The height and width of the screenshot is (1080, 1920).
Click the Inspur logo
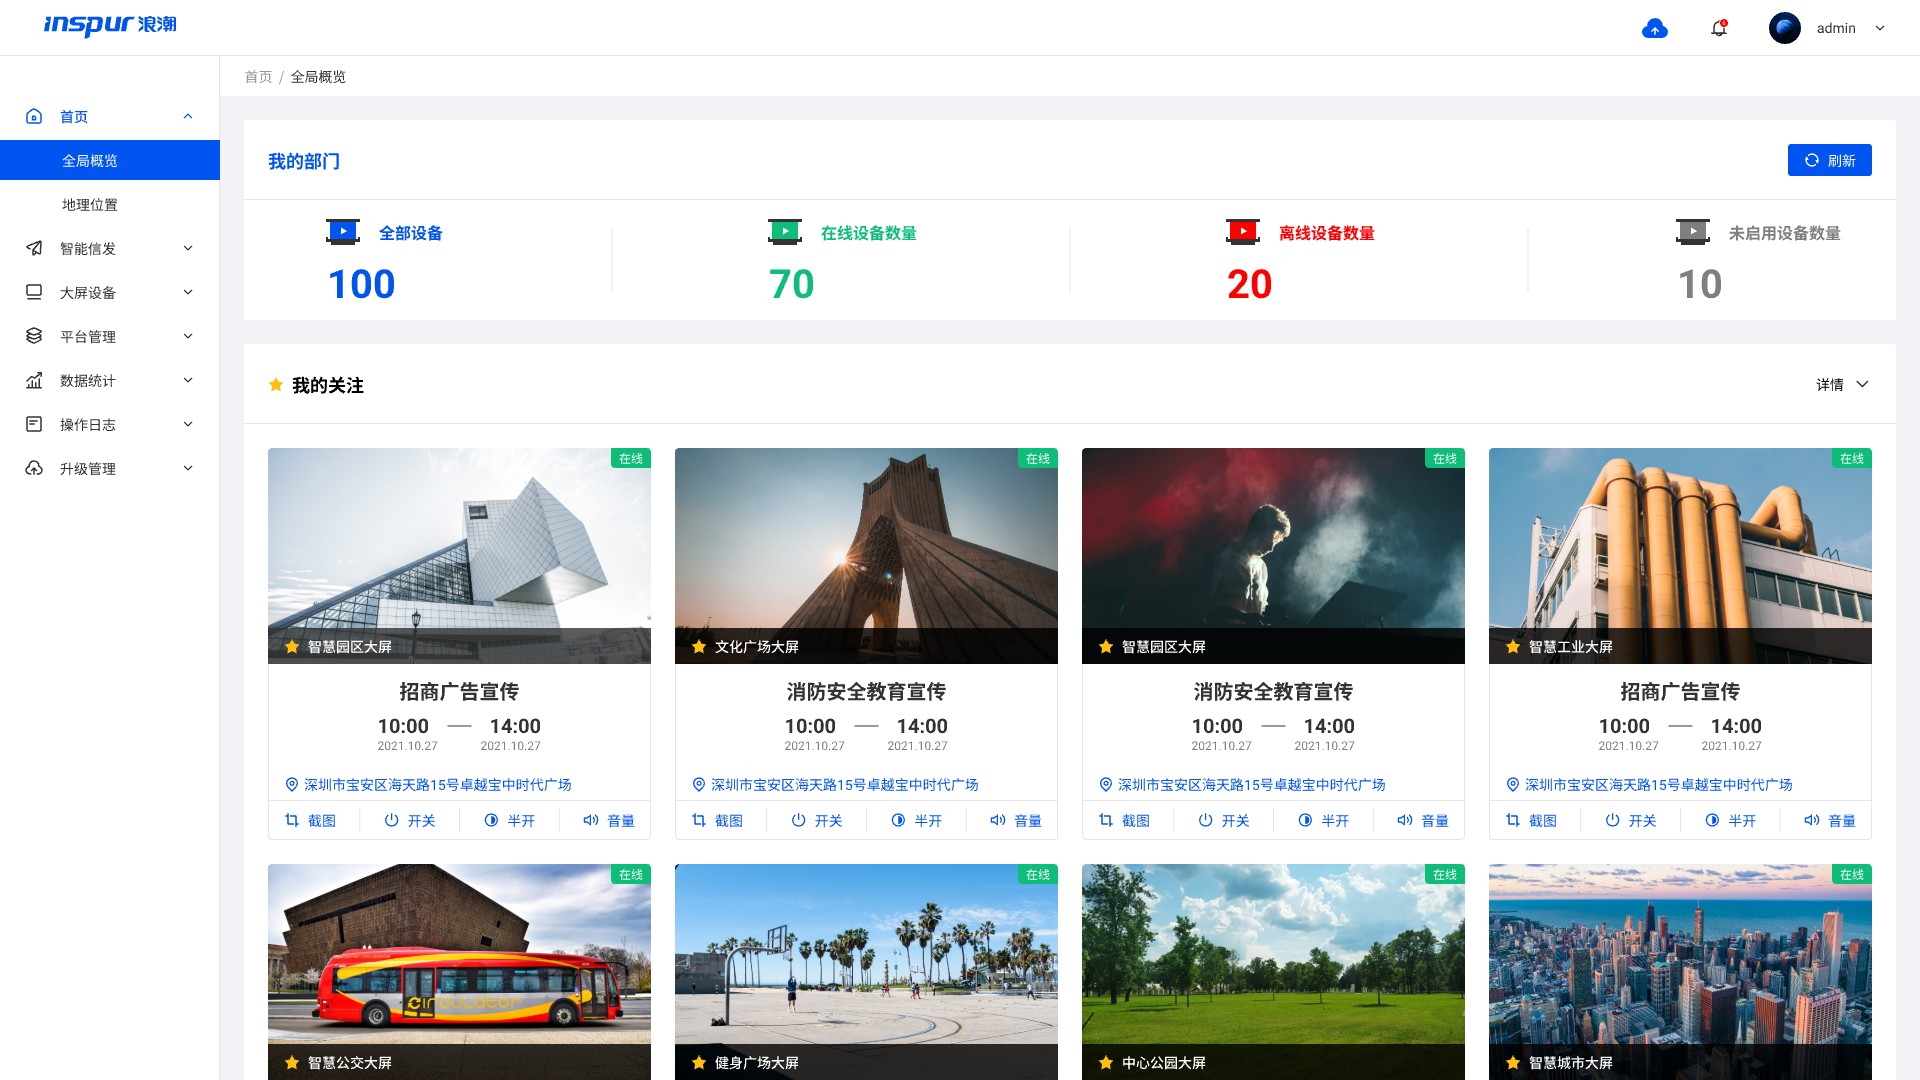[x=110, y=25]
